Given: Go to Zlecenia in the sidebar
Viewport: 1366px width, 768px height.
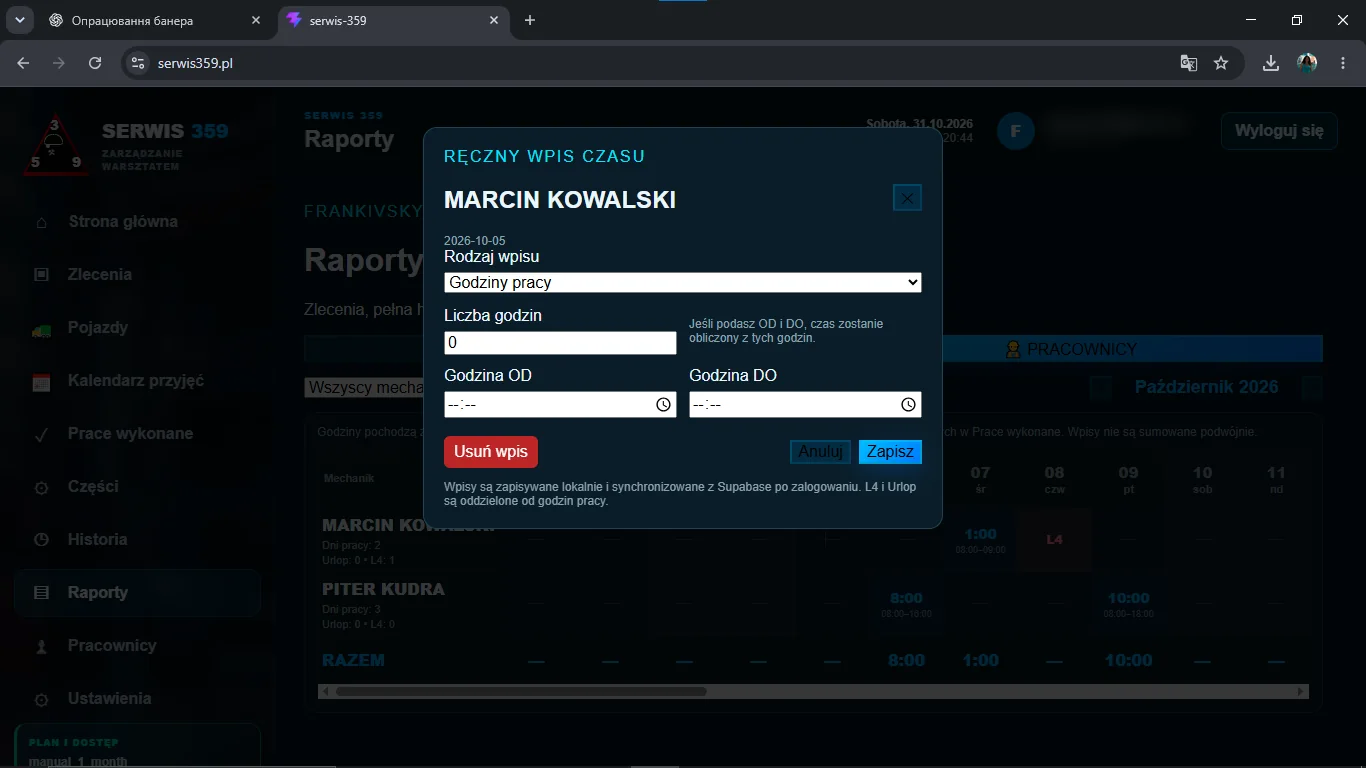Looking at the screenshot, I should point(138,275).
